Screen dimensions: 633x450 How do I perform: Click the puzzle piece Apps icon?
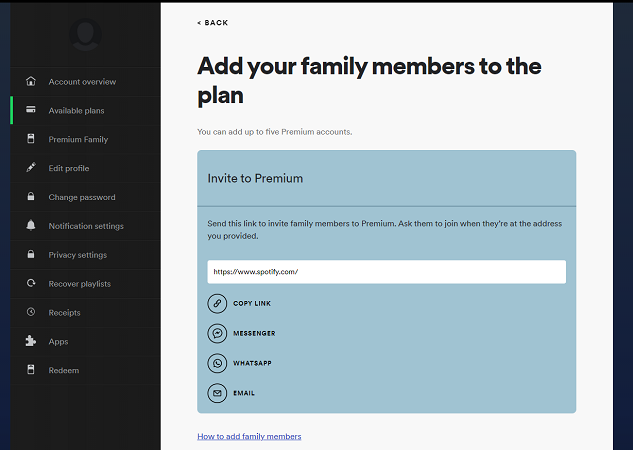click(31, 341)
